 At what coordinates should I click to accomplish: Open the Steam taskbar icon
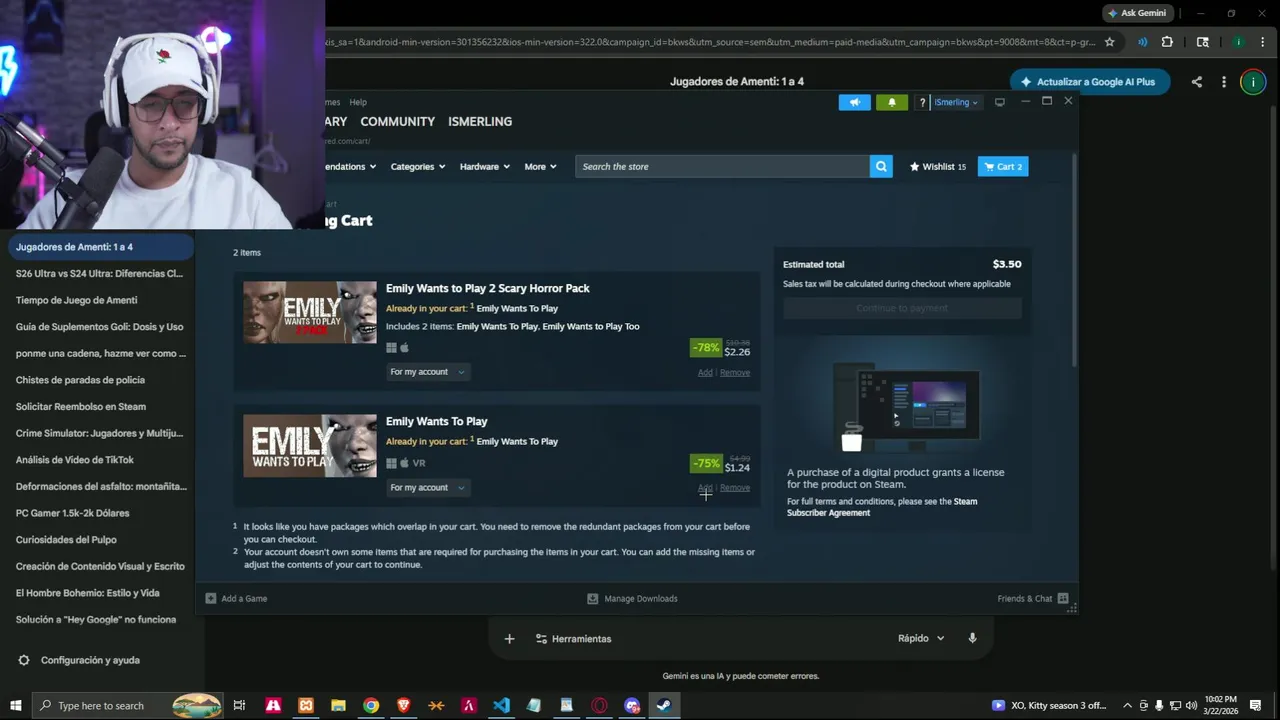pos(664,705)
